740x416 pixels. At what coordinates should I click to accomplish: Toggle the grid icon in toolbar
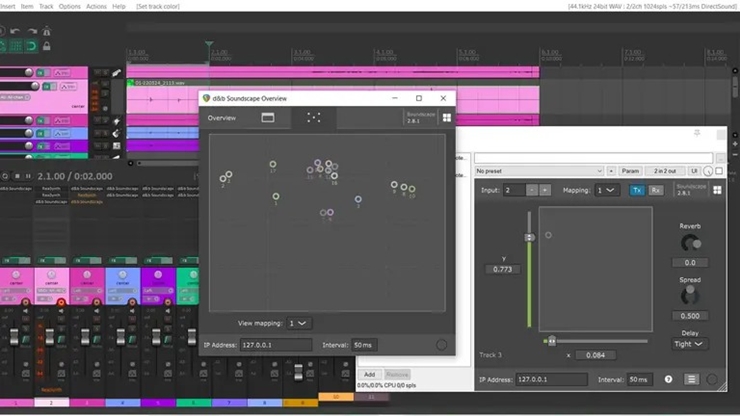coord(16,46)
